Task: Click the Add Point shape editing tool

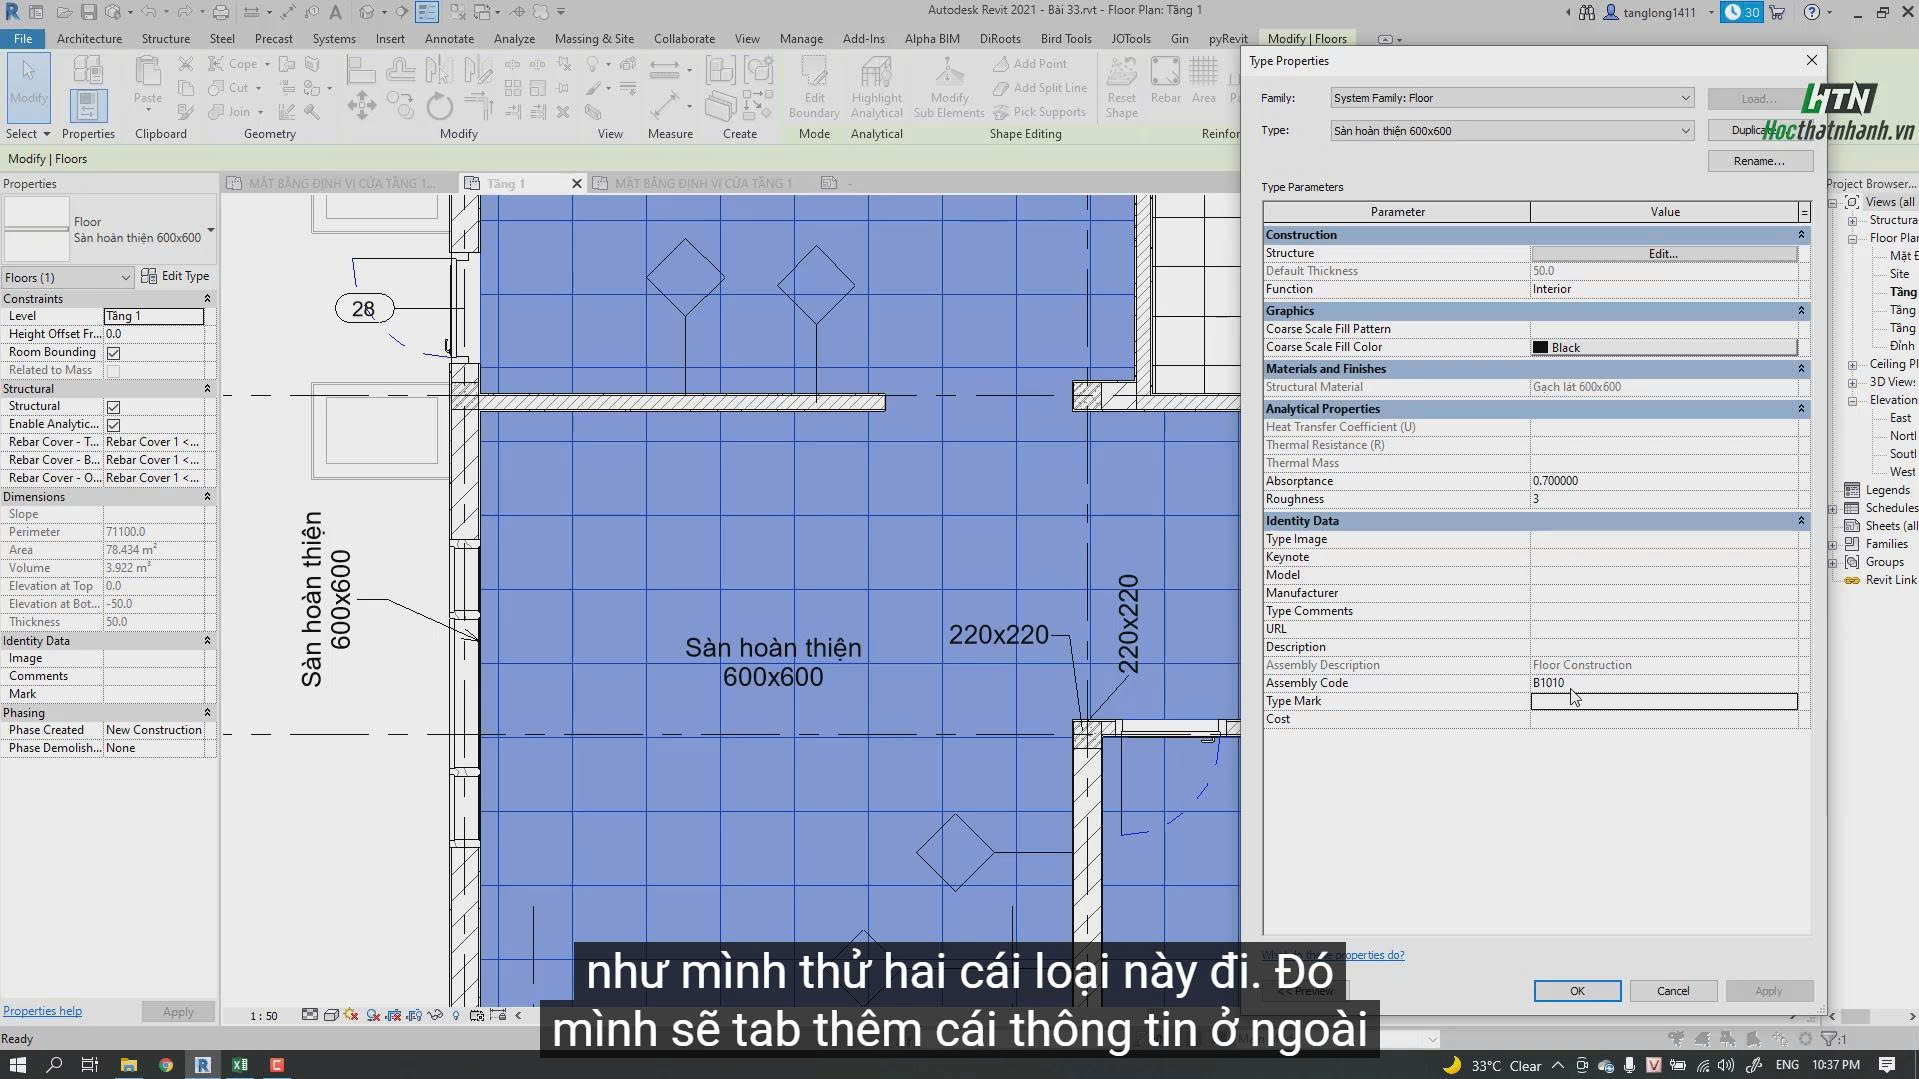Action: coord(1030,64)
